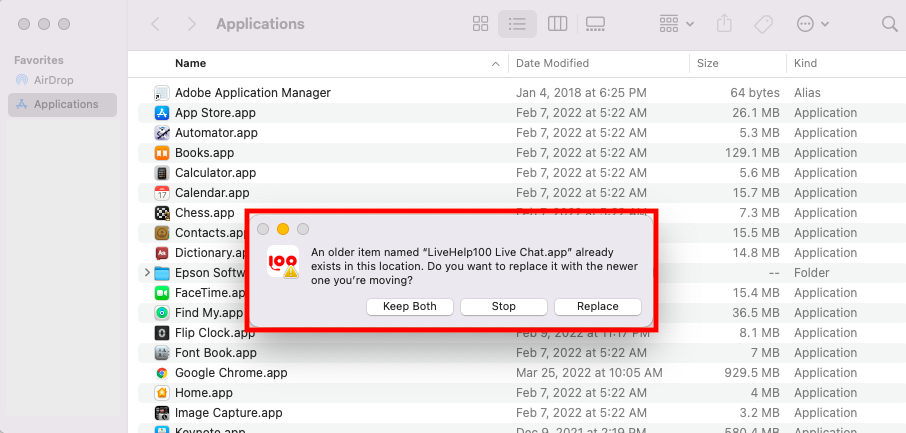Sort by the Date Modified column
Screen dimensions: 906x433
(552, 64)
